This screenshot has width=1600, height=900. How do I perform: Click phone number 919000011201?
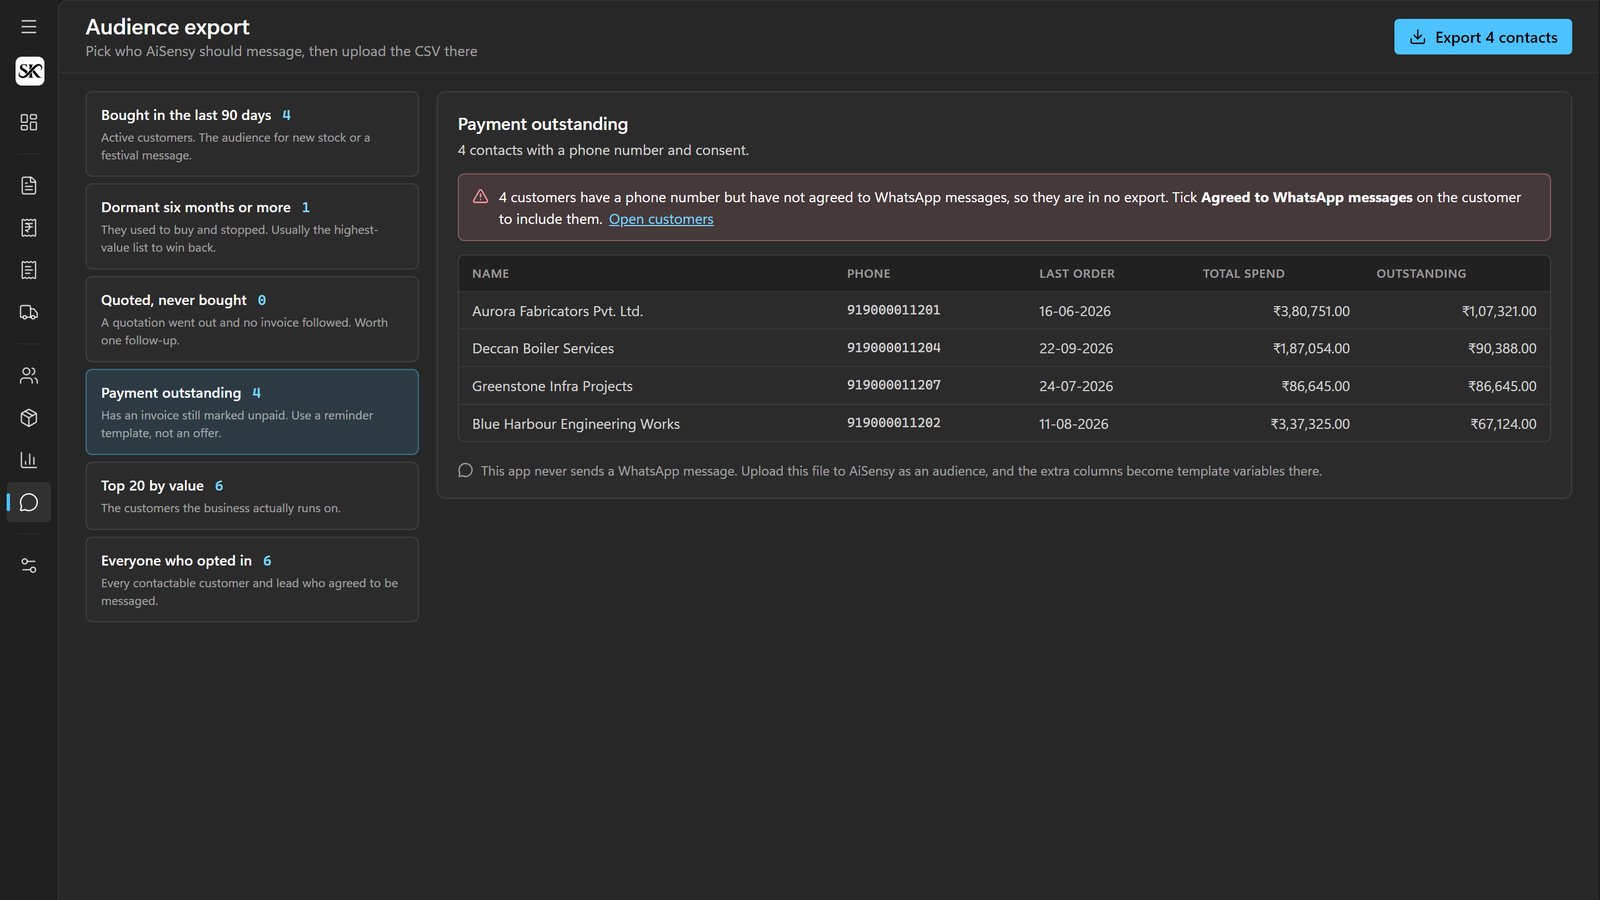click(894, 310)
